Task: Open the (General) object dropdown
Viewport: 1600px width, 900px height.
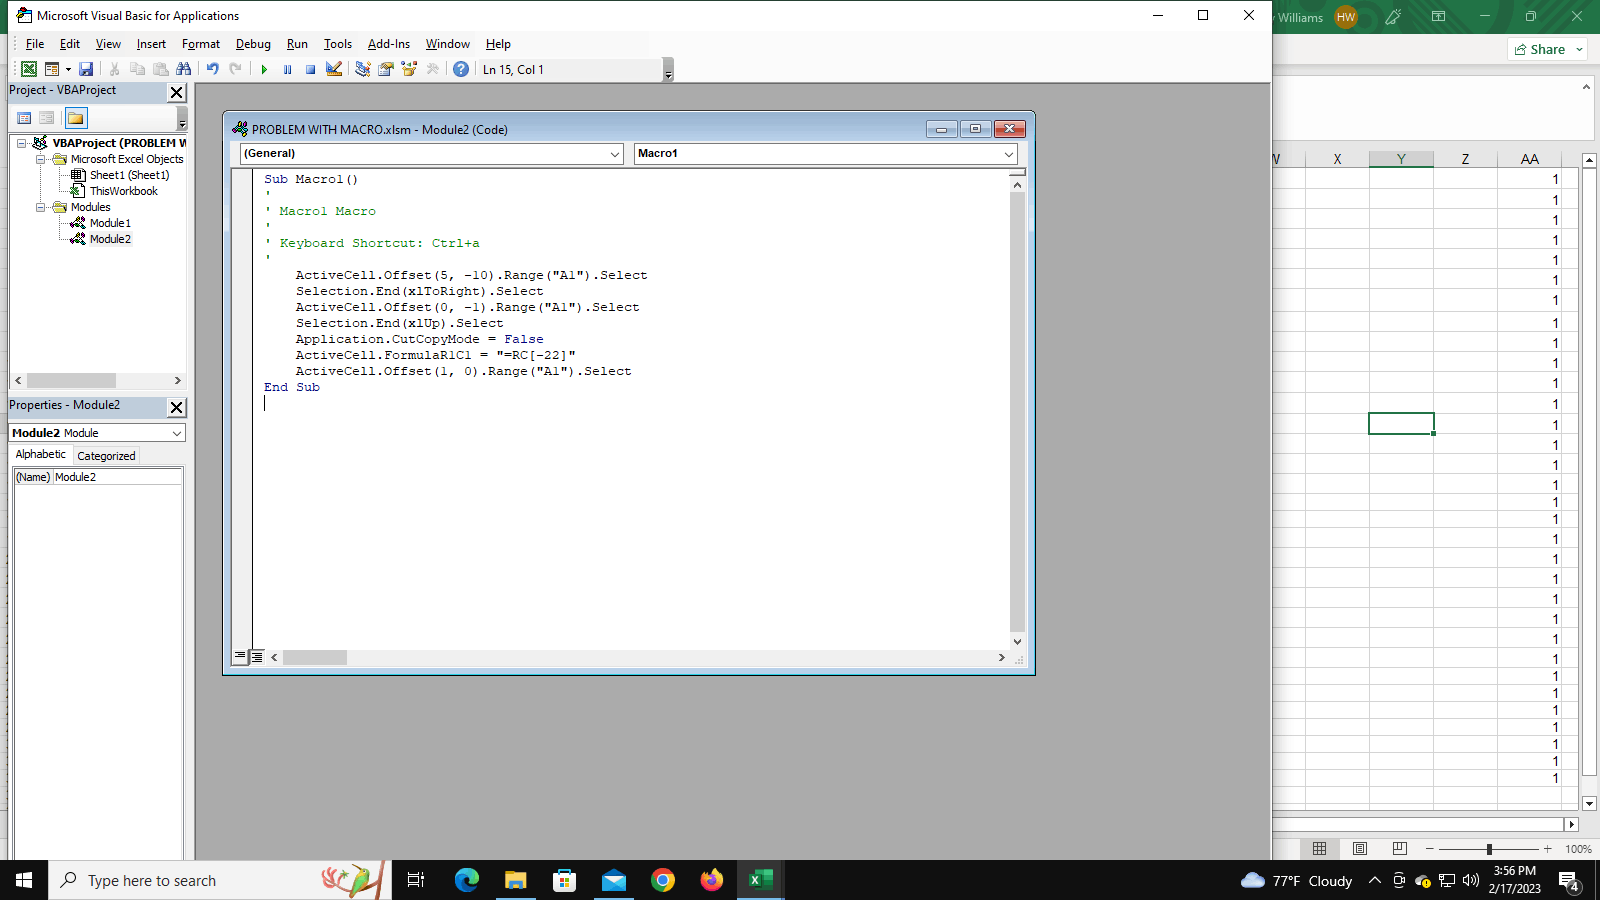Action: point(615,154)
